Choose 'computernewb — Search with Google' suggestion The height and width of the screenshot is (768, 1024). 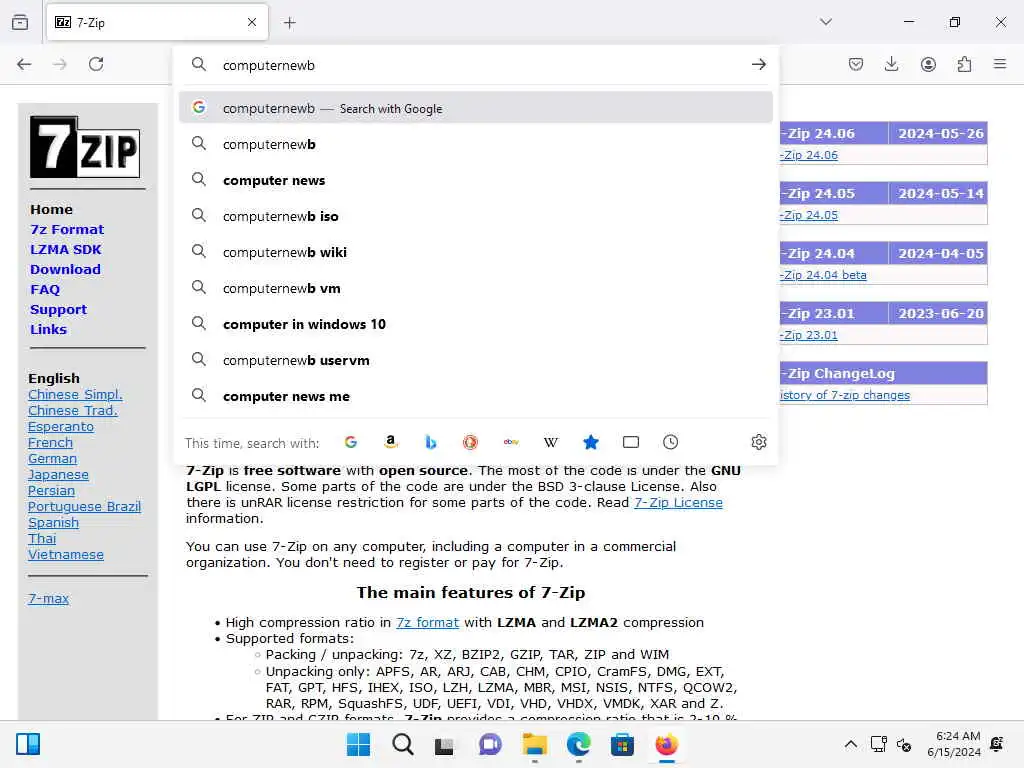coord(475,108)
